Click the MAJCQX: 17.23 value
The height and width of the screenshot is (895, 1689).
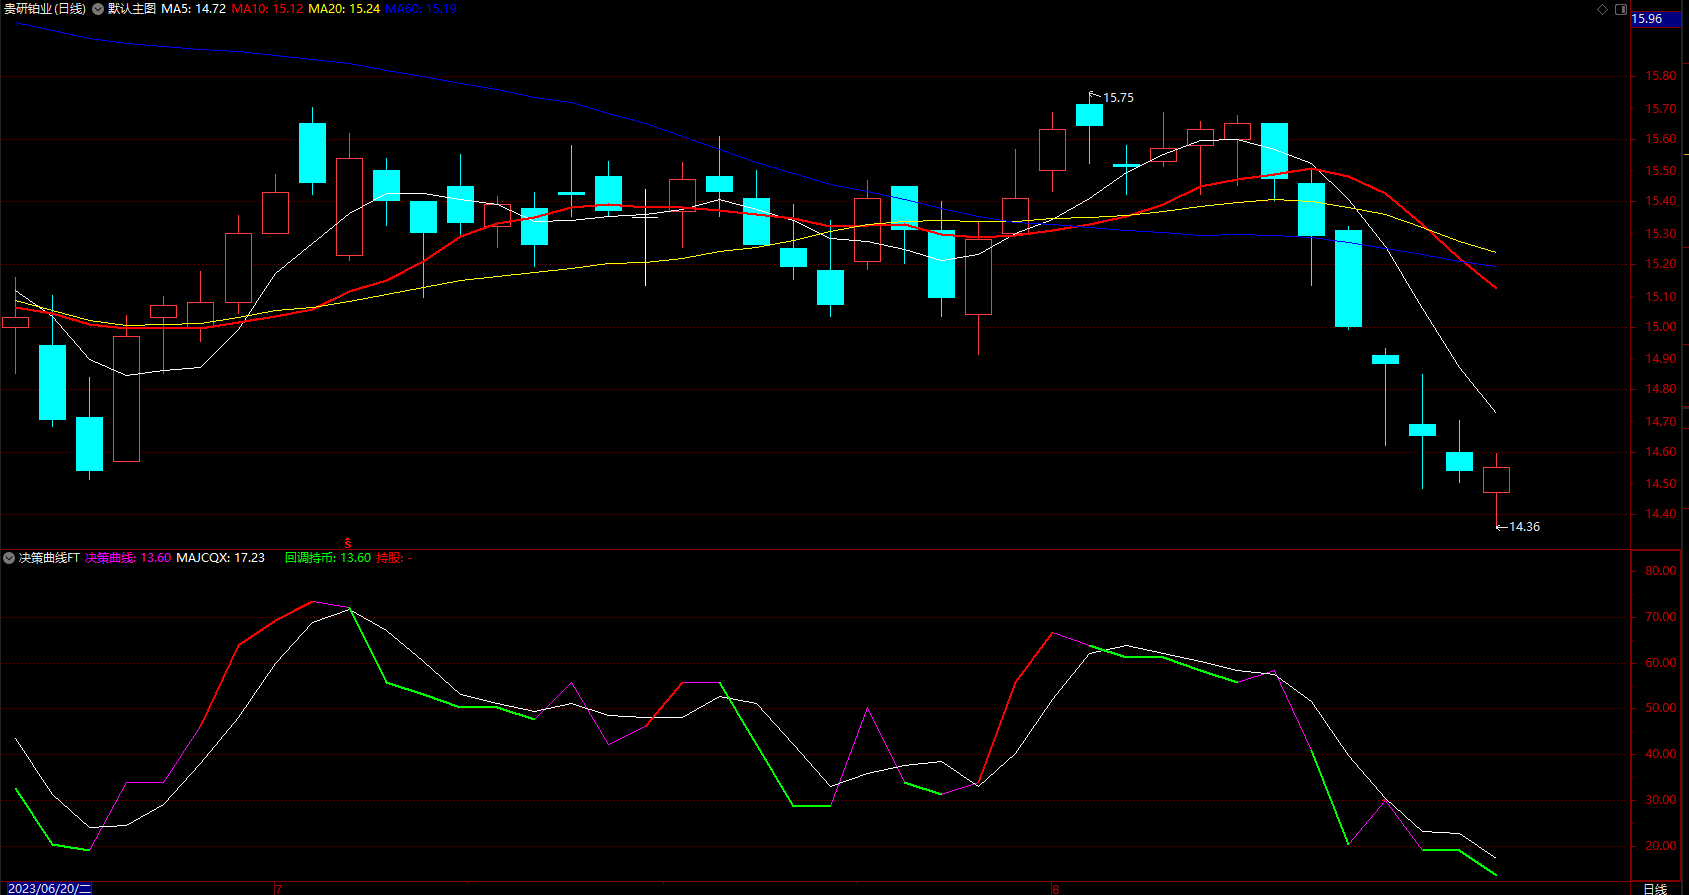[x=221, y=558]
